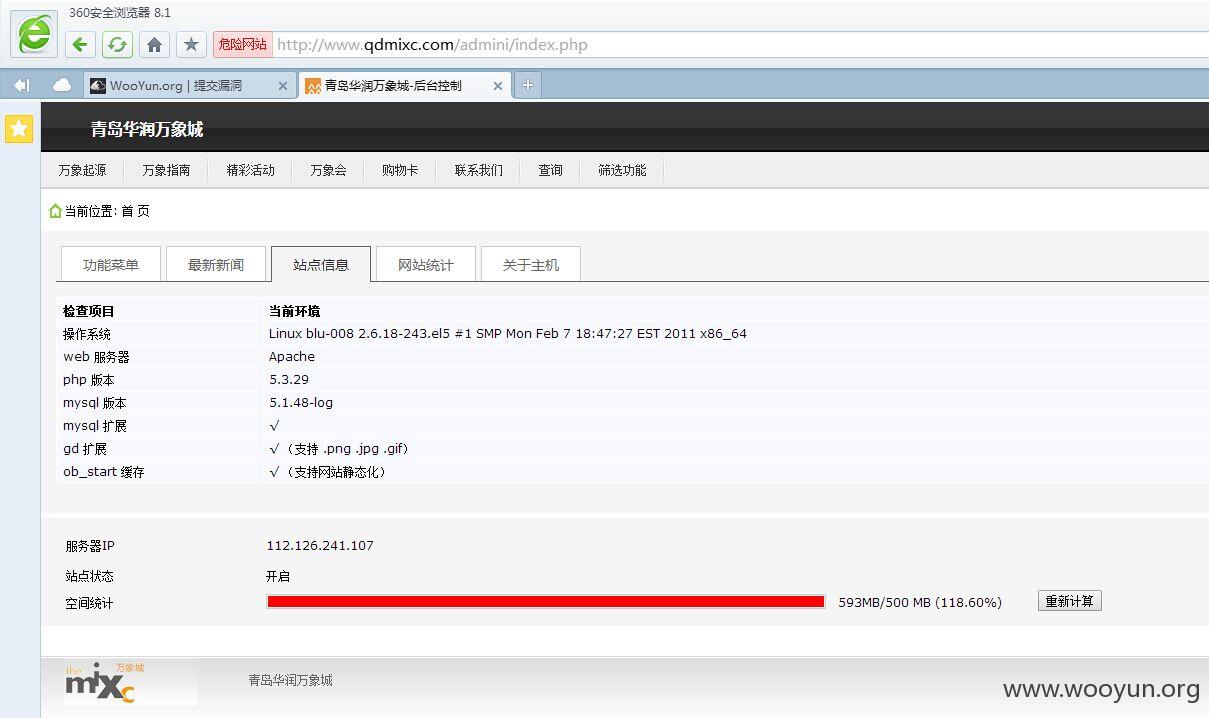Open the 筛选功能 menu
The height and width of the screenshot is (718, 1209).
click(x=622, y=170)
